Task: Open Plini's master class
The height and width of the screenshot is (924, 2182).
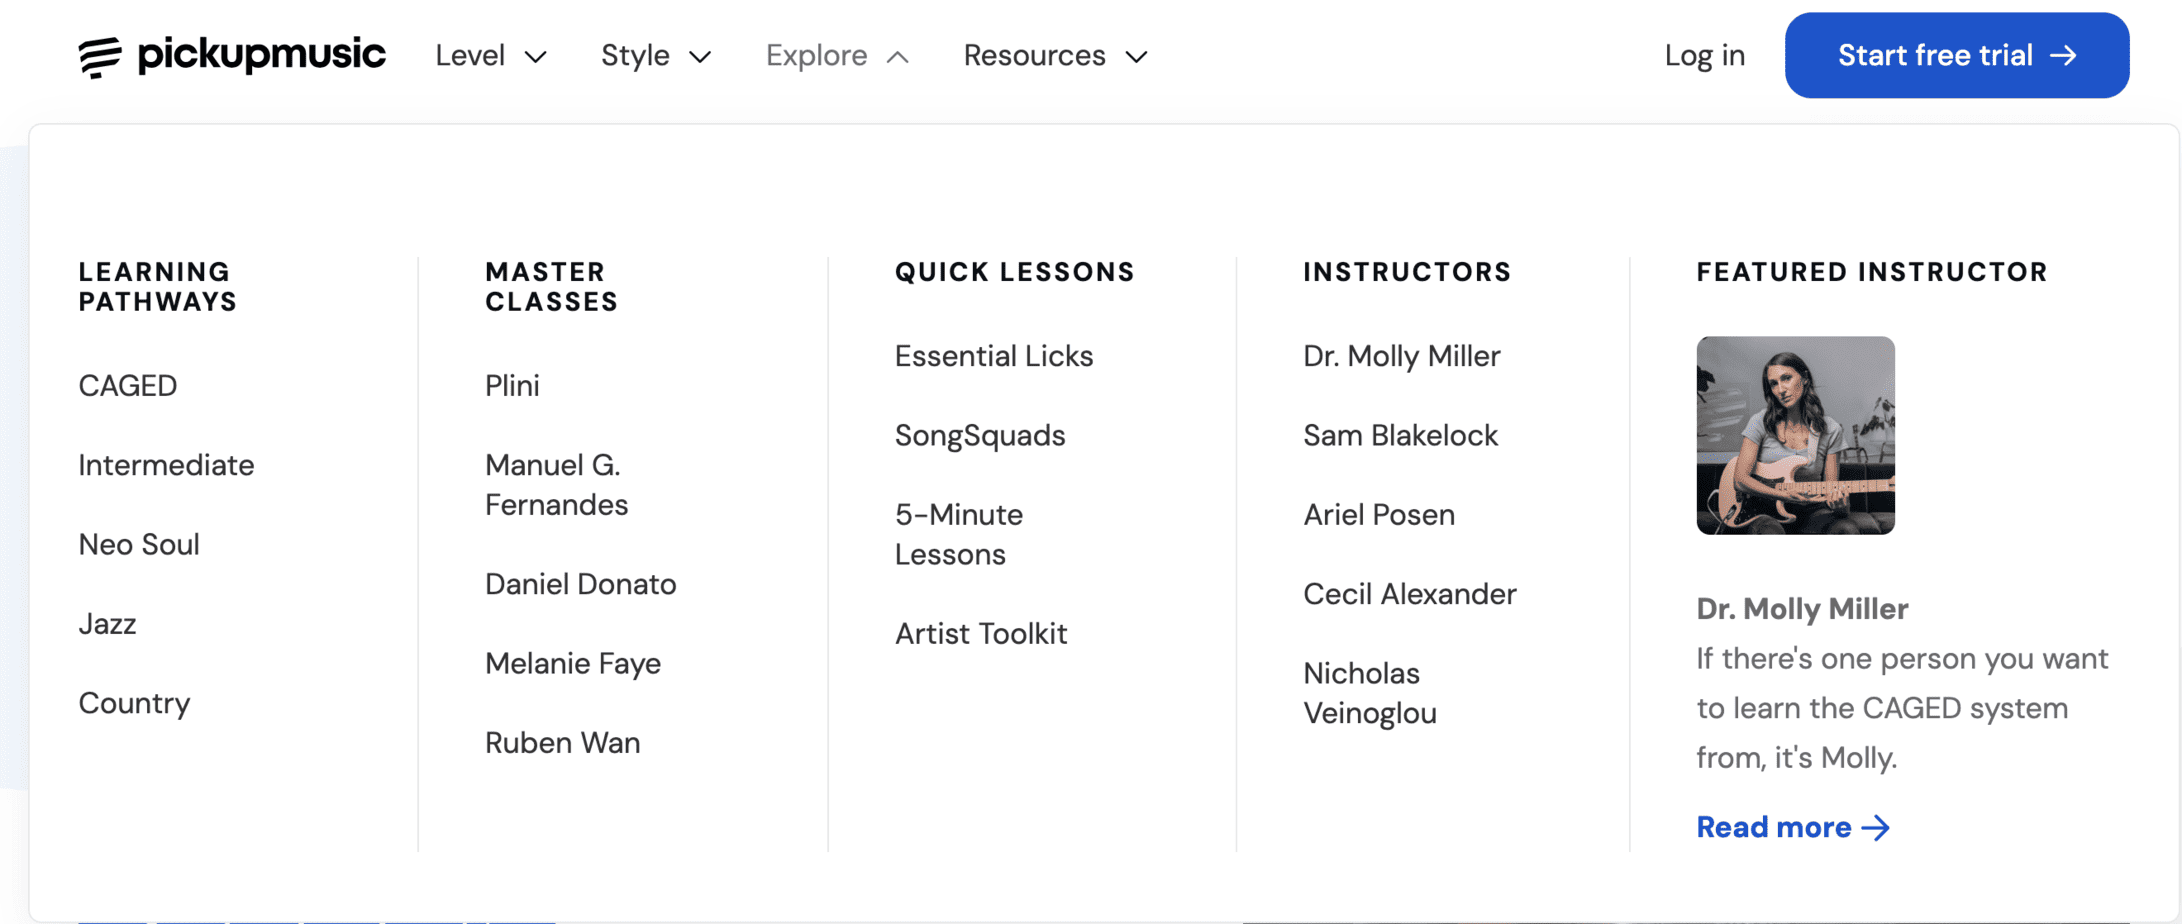Action: tap(511, 385)
